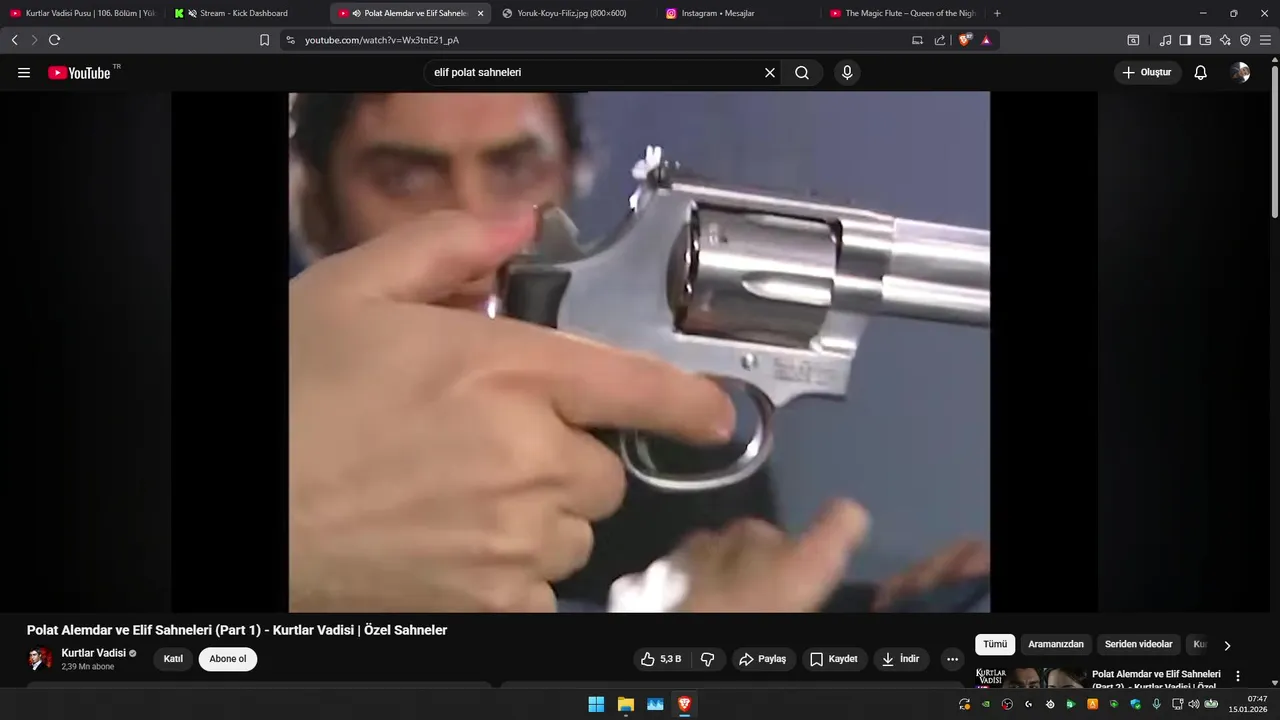Viewport: 1280px width, 720px height.
Task: Like the video (5,3 B)
Action: (661, 659)
